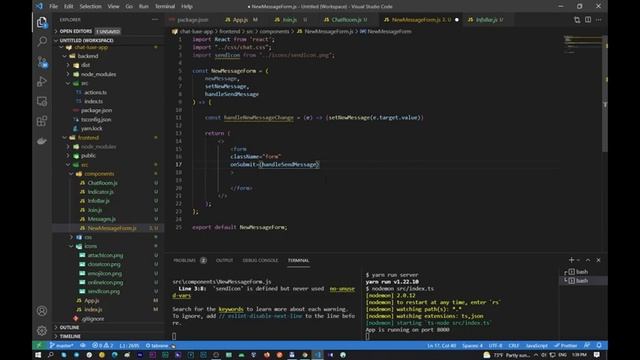This screenshot has width=640, height=360.
Task: Change the JavaScript language mode in status bar
Action: point(536,345)
